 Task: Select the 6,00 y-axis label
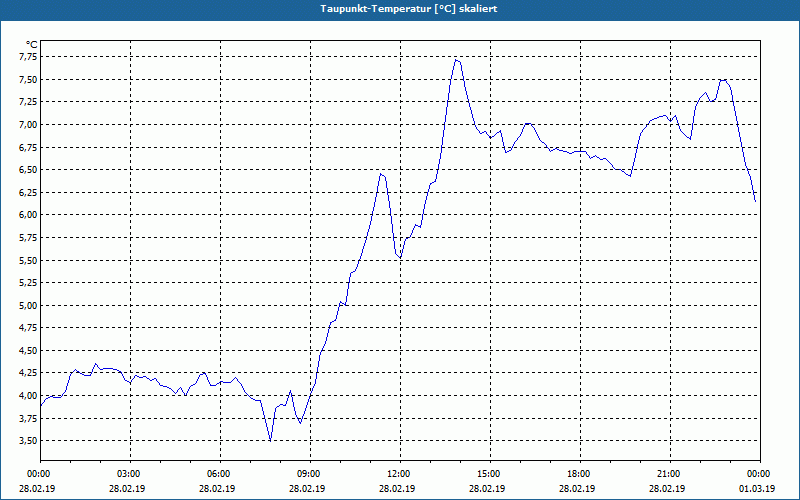tap(28, 215)
